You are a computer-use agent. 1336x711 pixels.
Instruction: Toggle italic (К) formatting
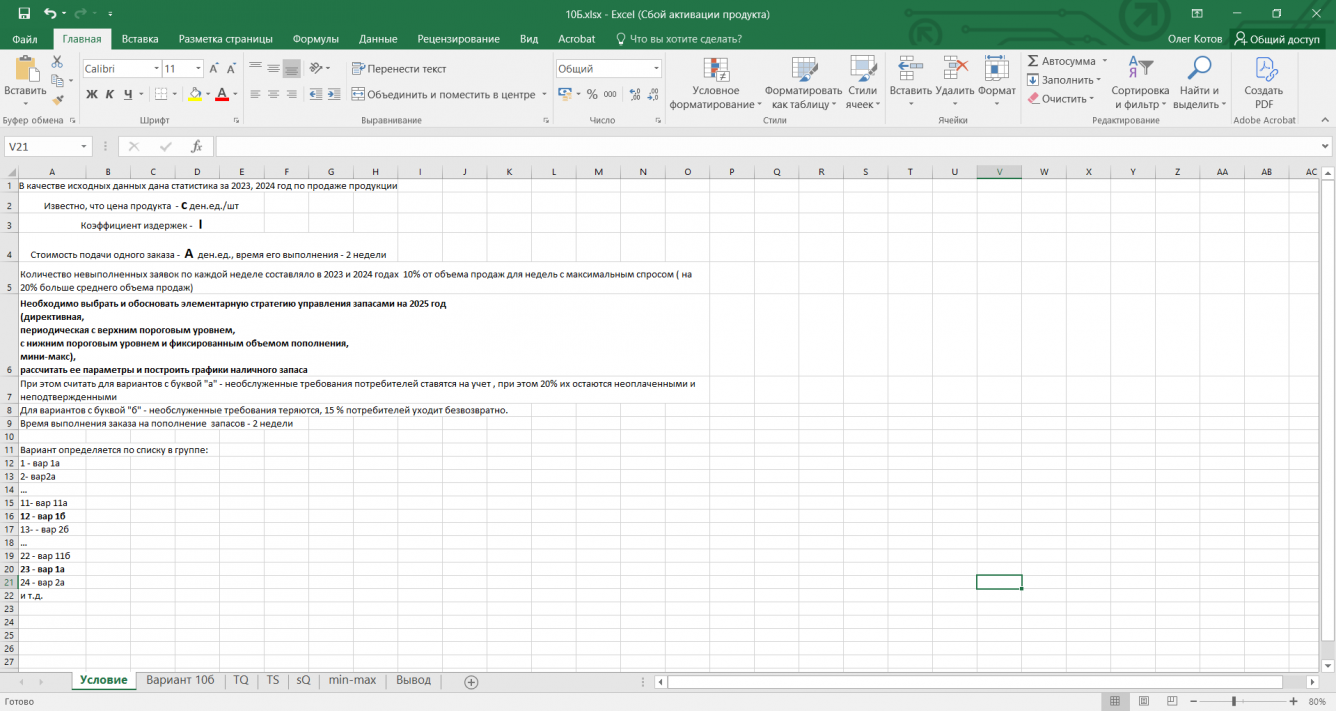(110, 94)
